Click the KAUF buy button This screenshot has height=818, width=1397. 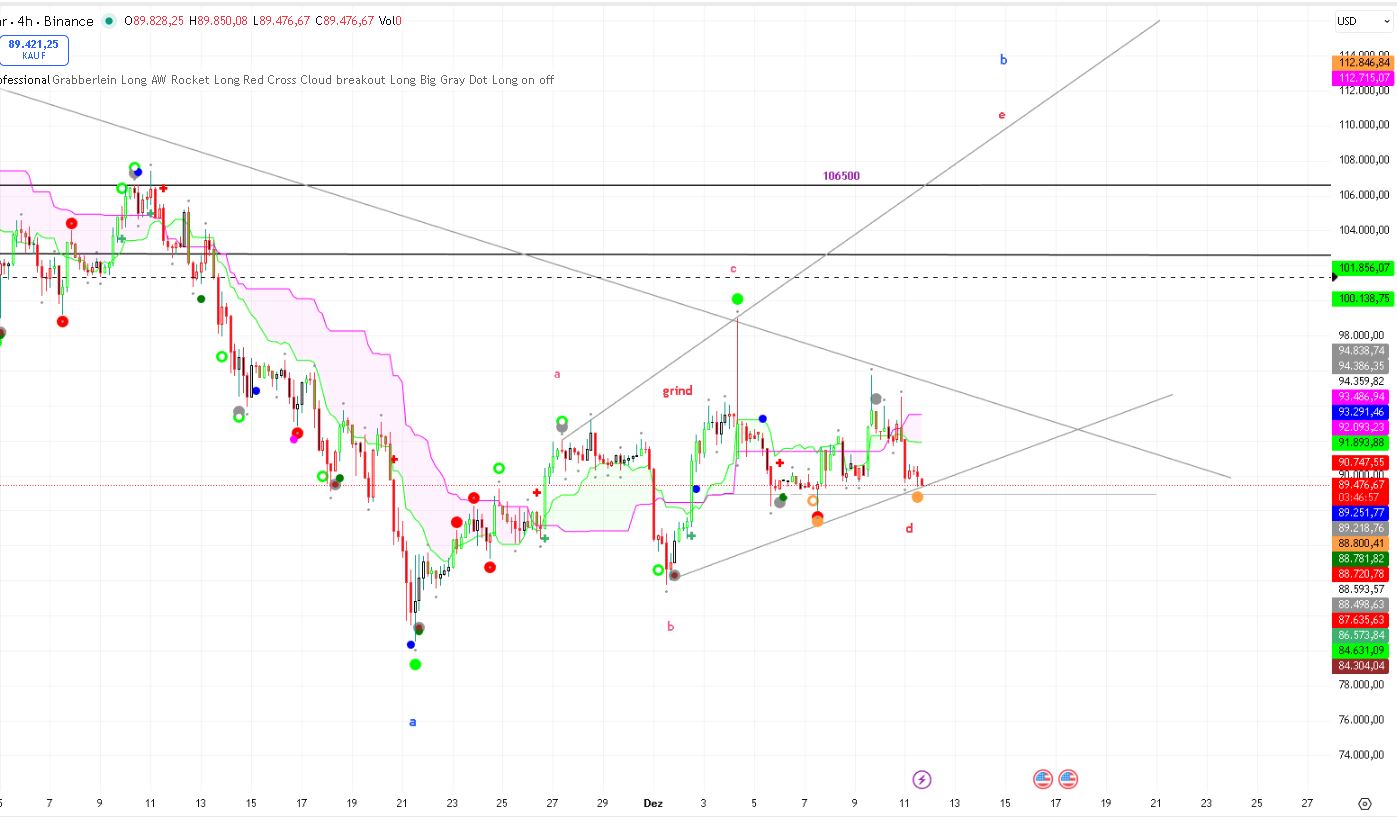tap(33, 49)
